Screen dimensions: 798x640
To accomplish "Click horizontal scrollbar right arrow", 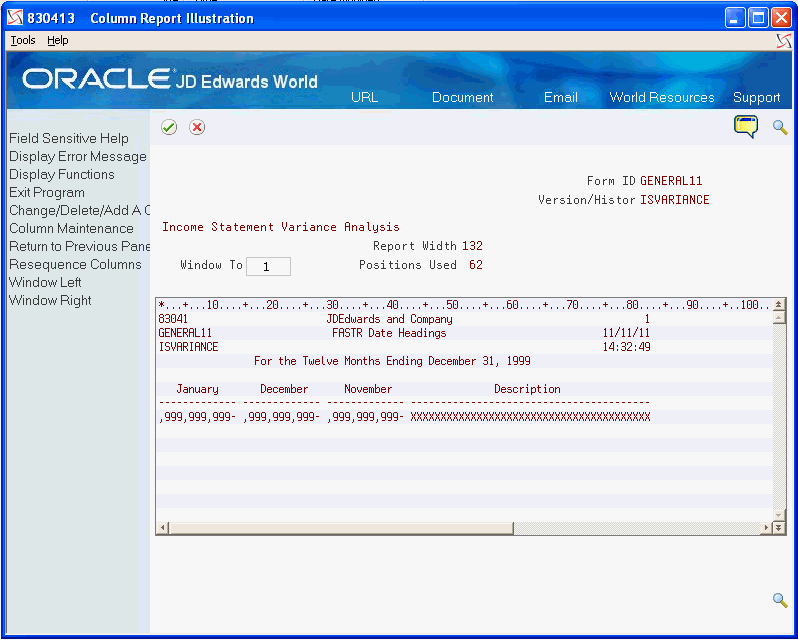I will [766, 528].
